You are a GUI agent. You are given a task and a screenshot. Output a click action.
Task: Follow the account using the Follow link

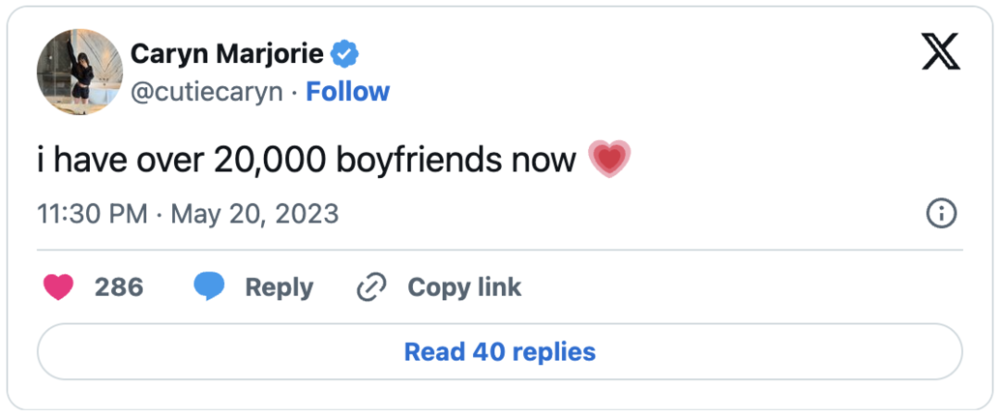[348, 91]
